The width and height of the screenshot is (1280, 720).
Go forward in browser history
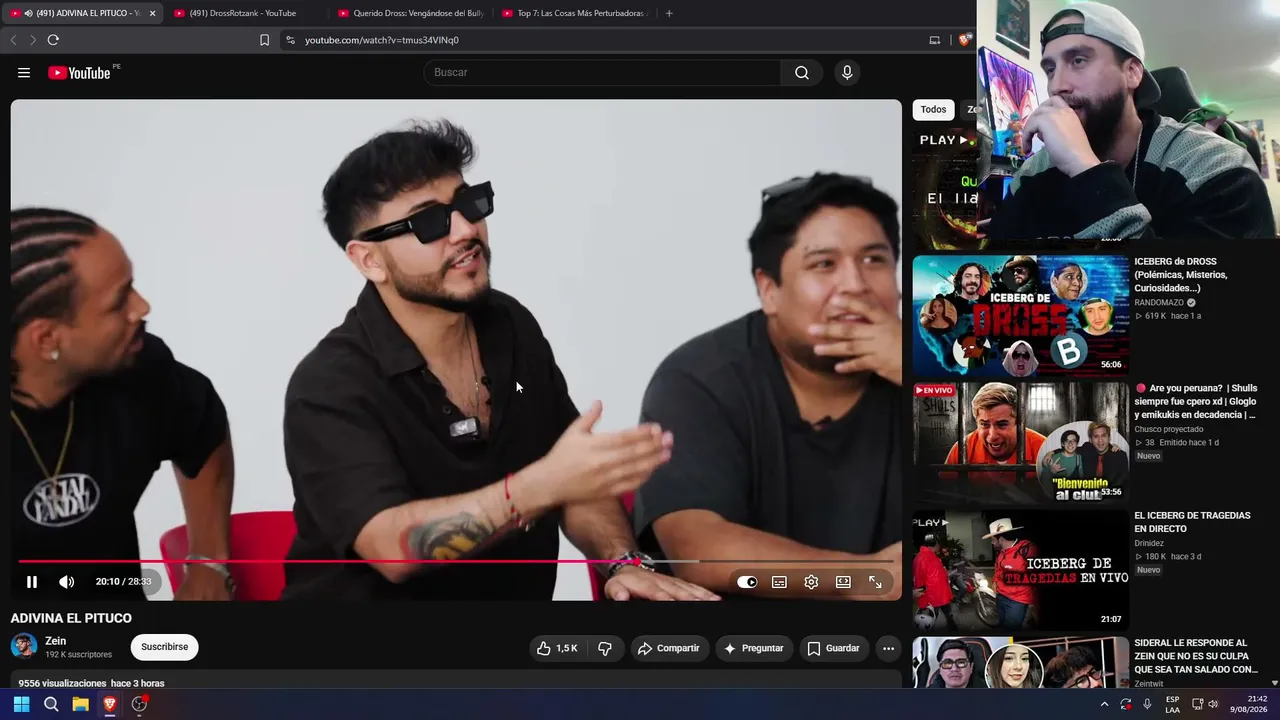(x=32, y=40)
